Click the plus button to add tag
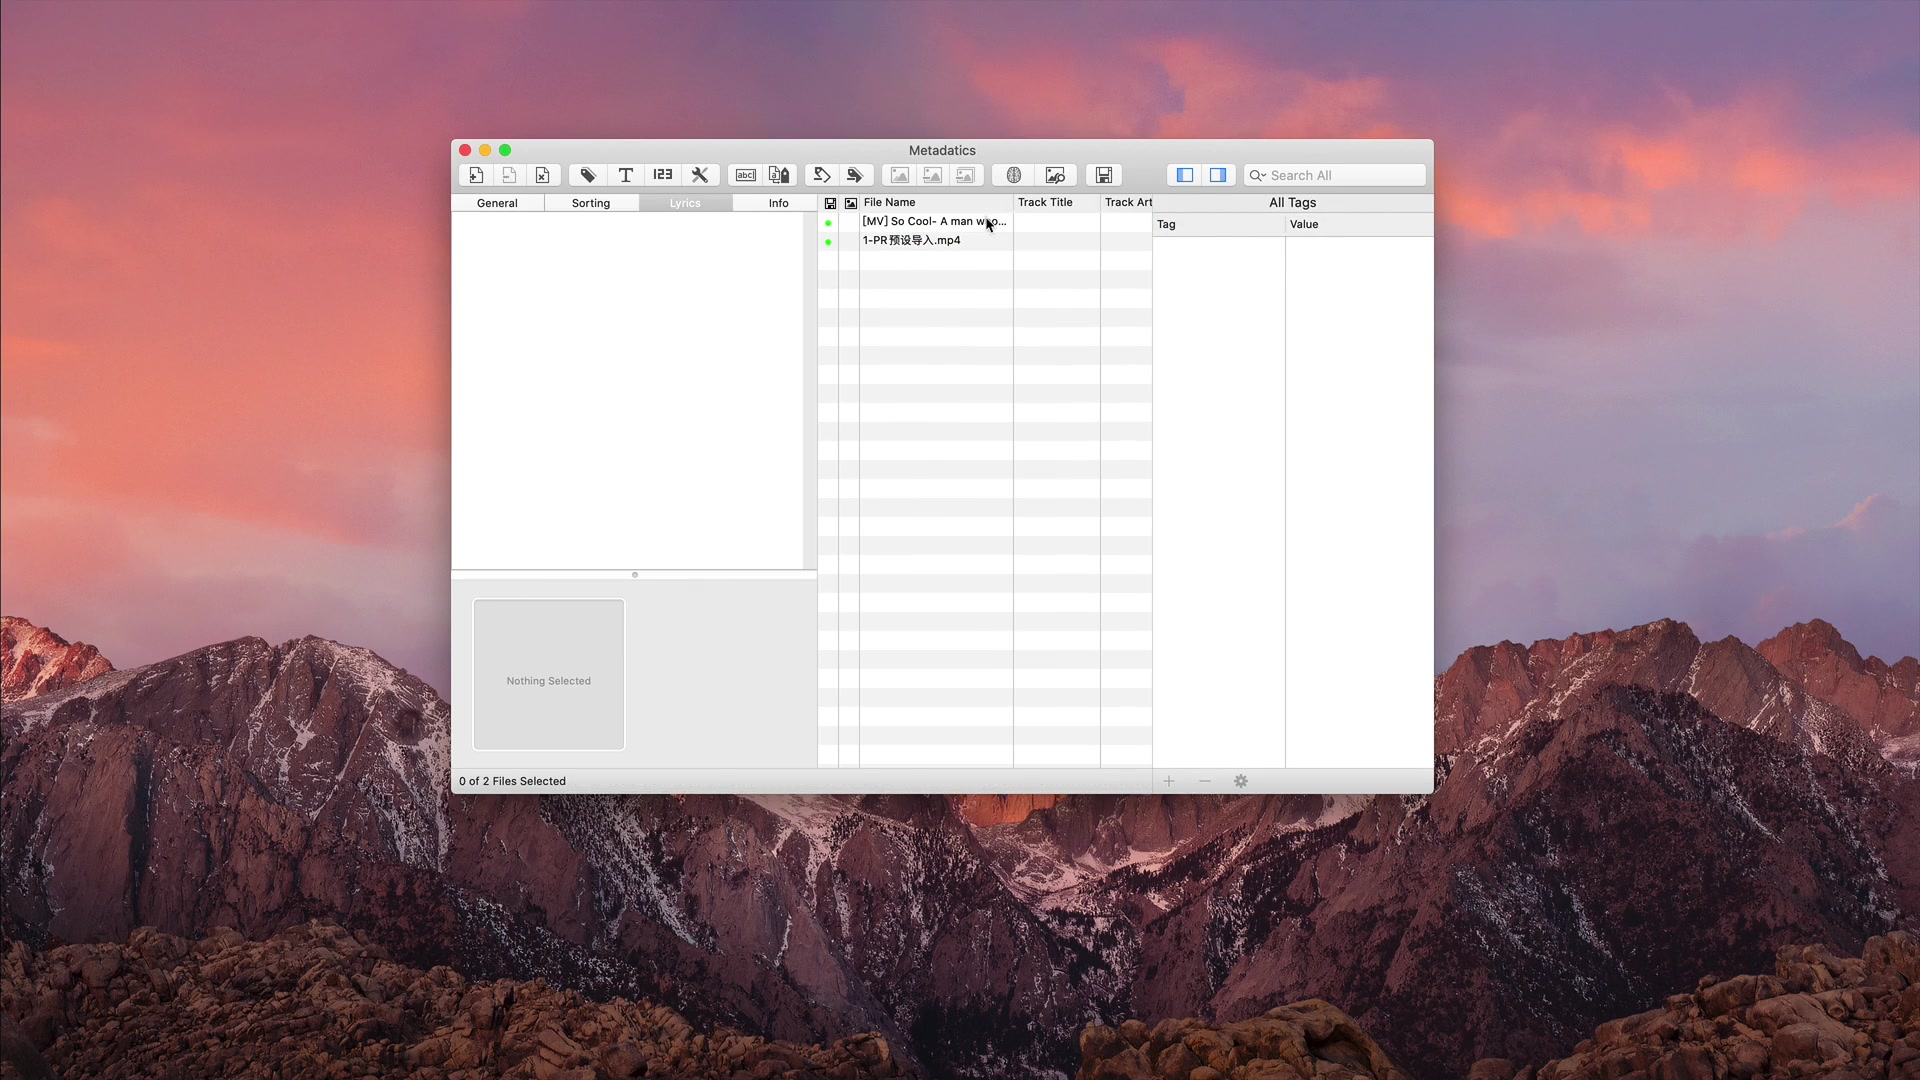1920x1080 pixels. tap(1168, 781)
